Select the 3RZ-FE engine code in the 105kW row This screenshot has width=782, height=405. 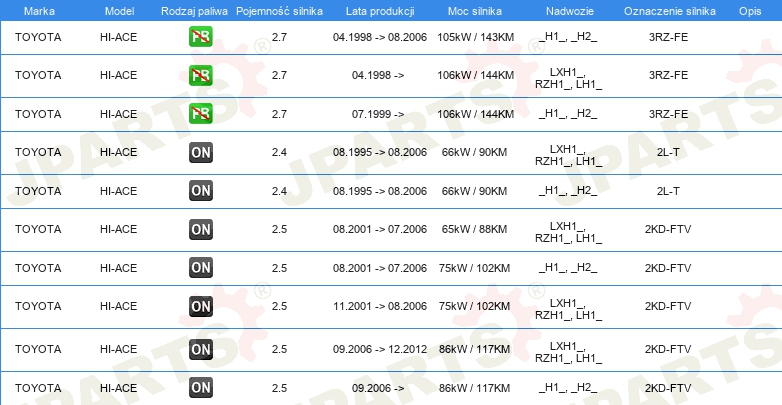[x=668, y=37]
